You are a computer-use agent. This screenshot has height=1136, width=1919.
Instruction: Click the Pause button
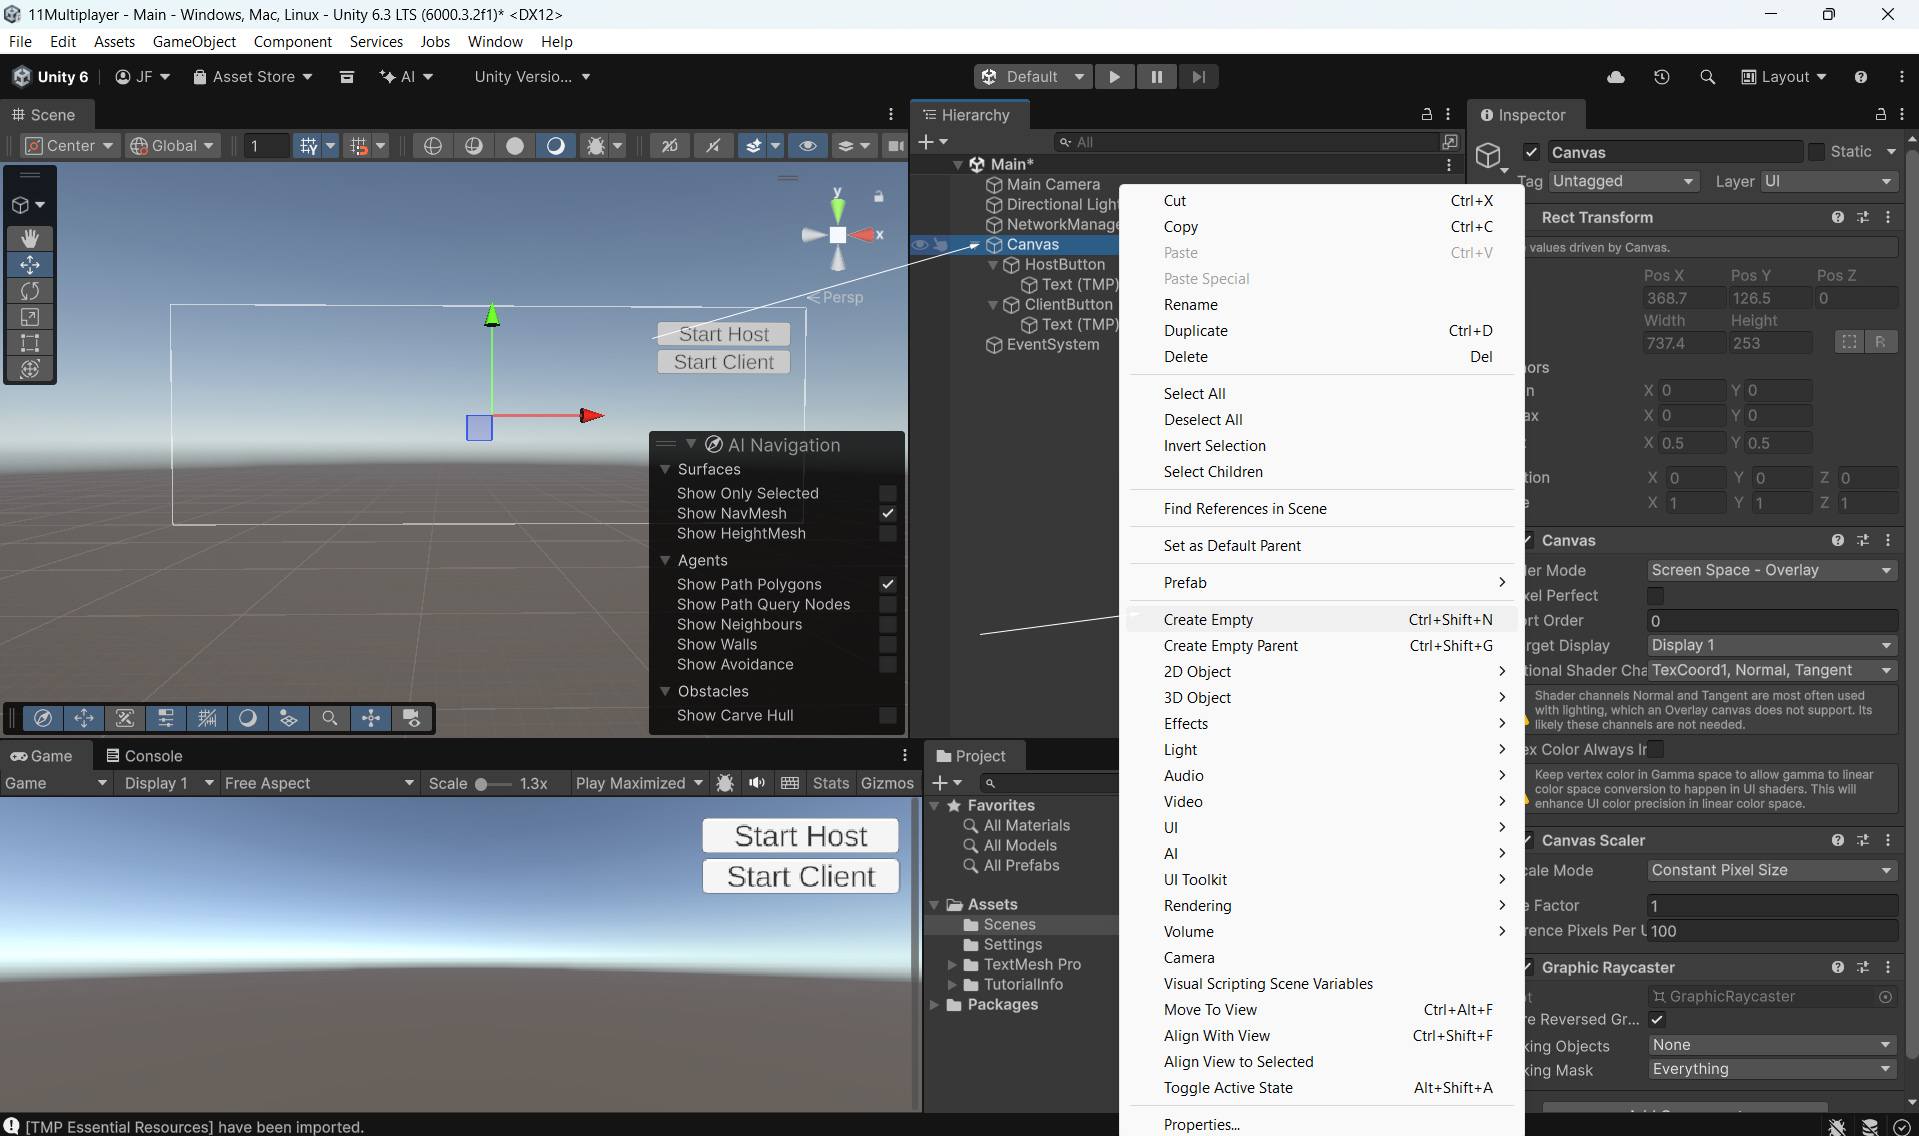[1156, 77]
